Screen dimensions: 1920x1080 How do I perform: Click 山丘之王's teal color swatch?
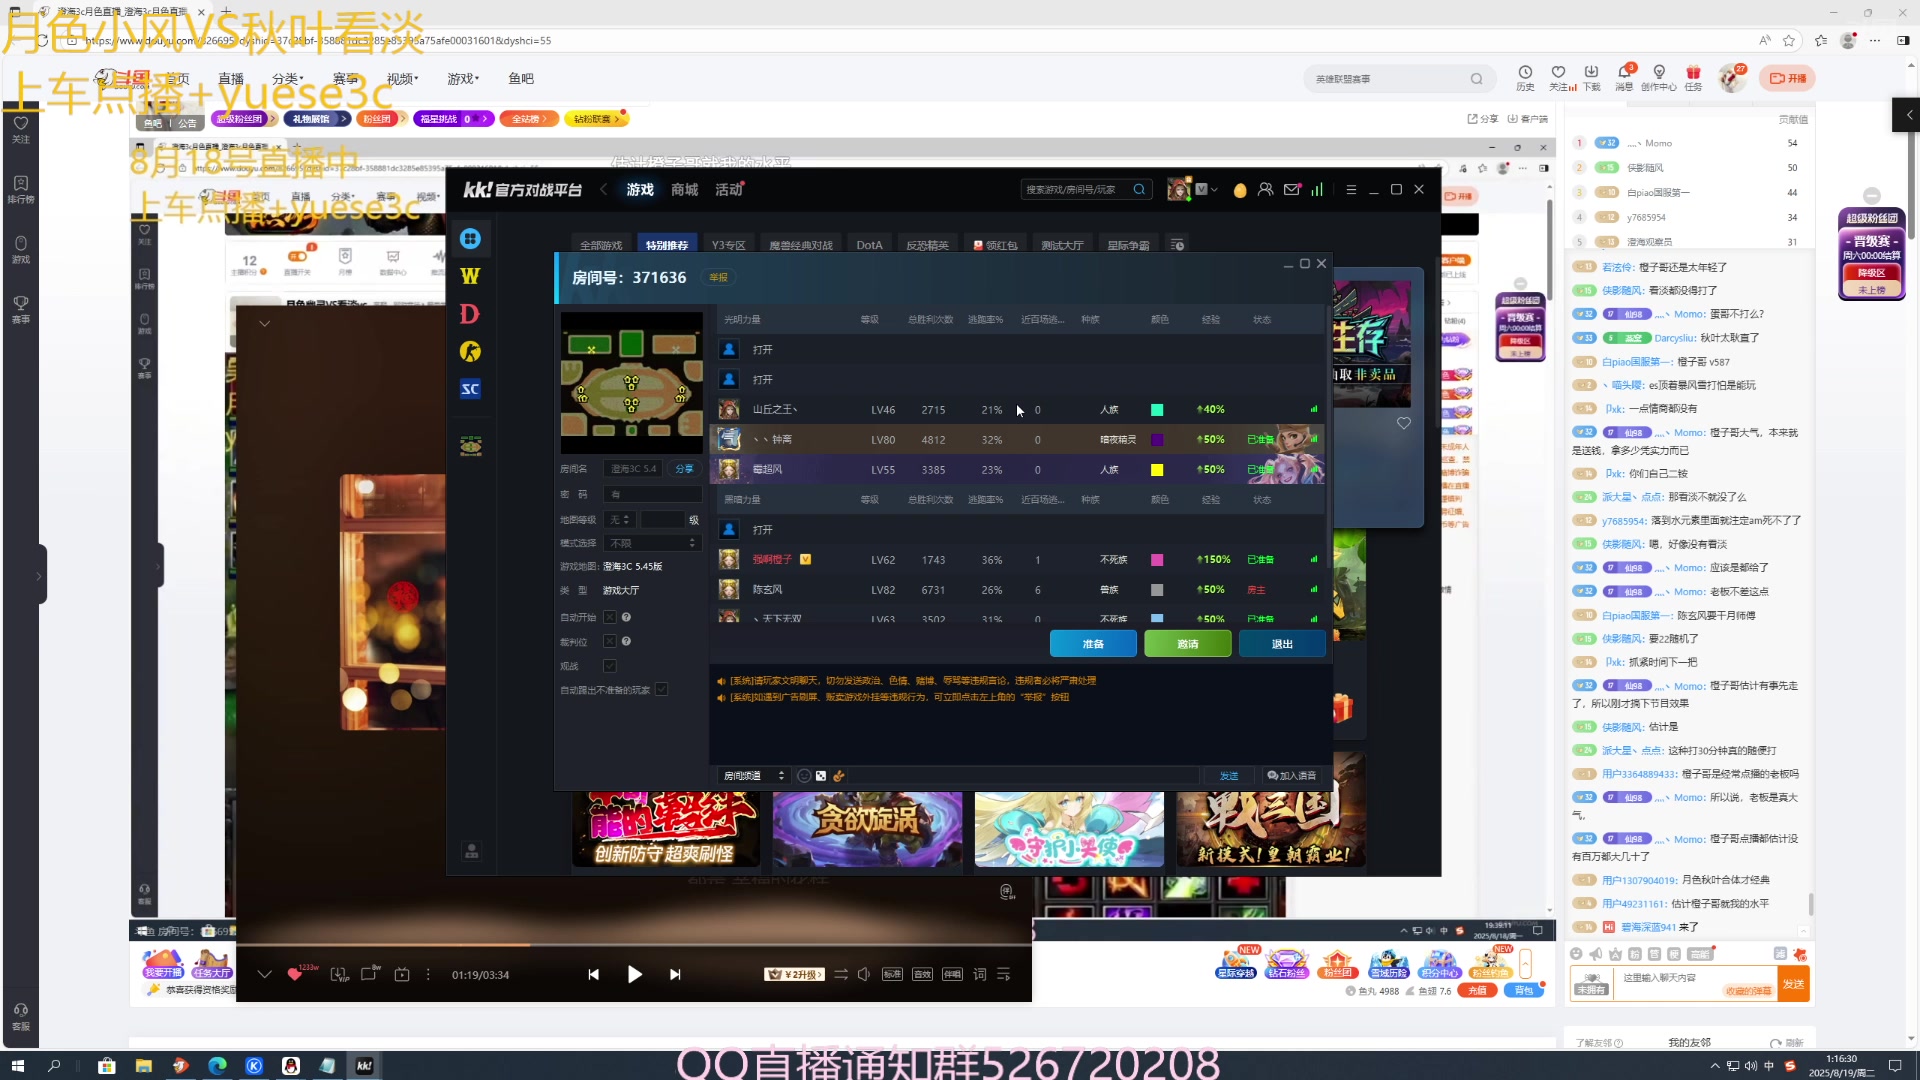1157,410
